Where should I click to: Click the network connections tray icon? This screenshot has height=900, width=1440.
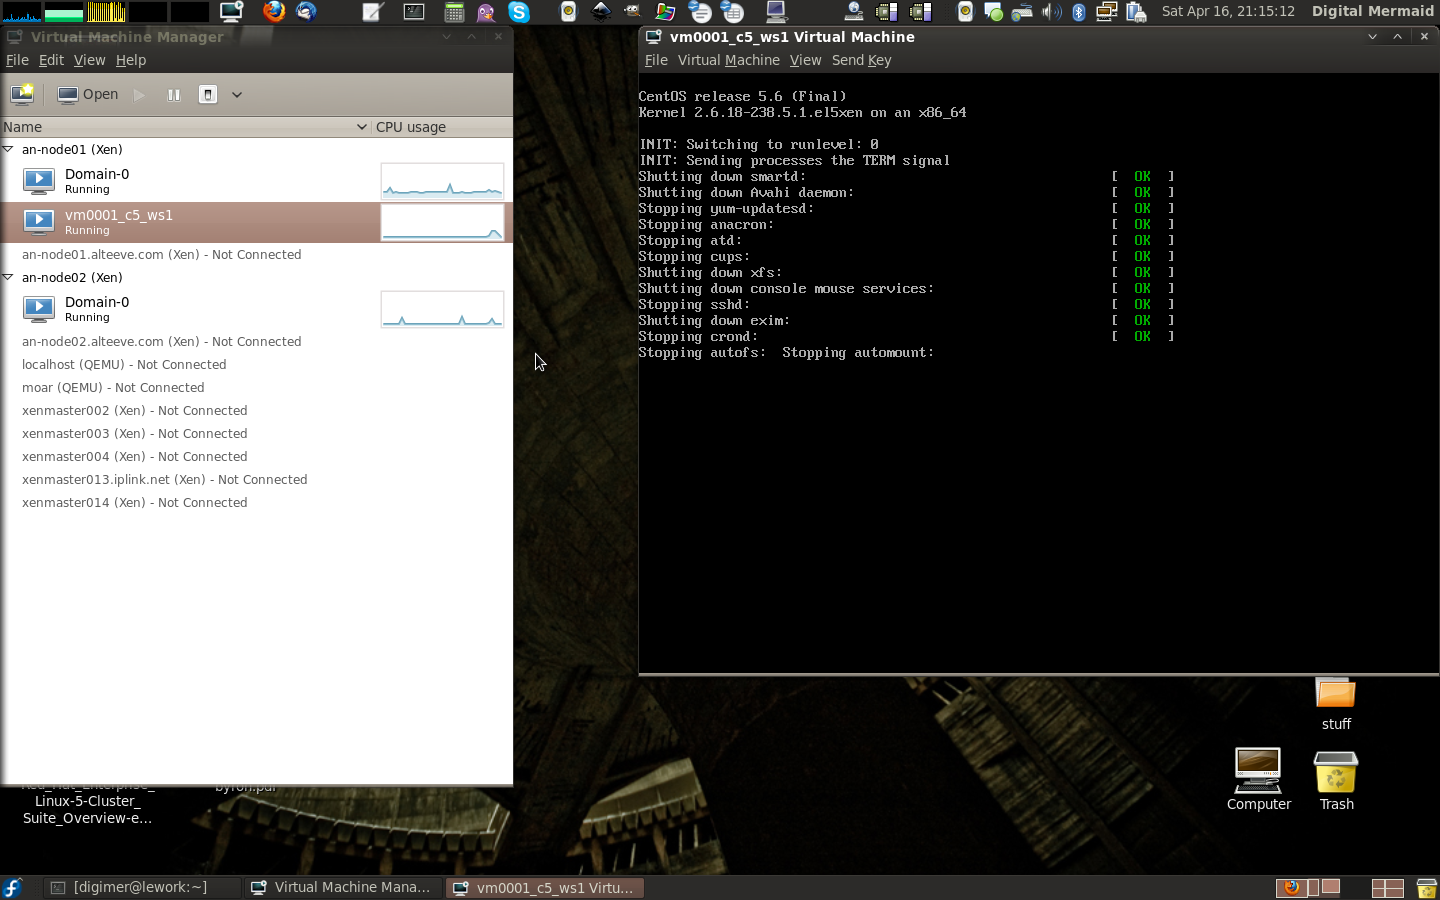[1107, 11]
